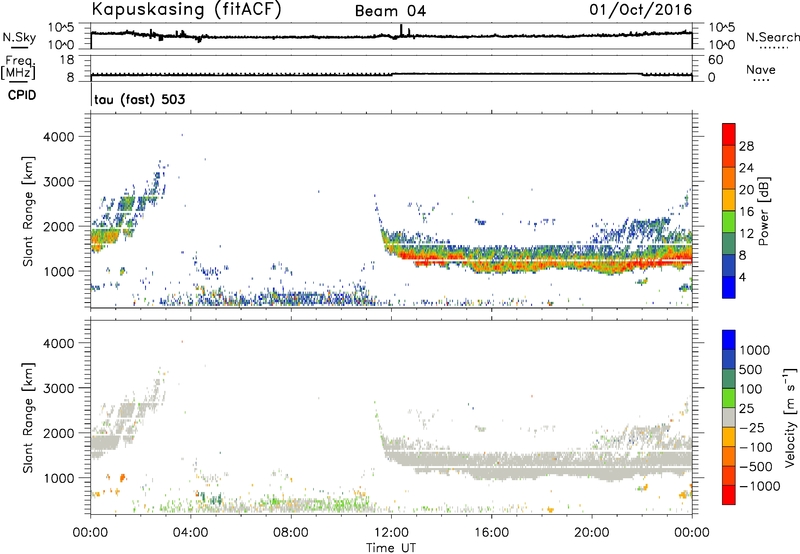Click the 'Freq. [MHz]' axis label
800x554 pixels.
[18, 67]
